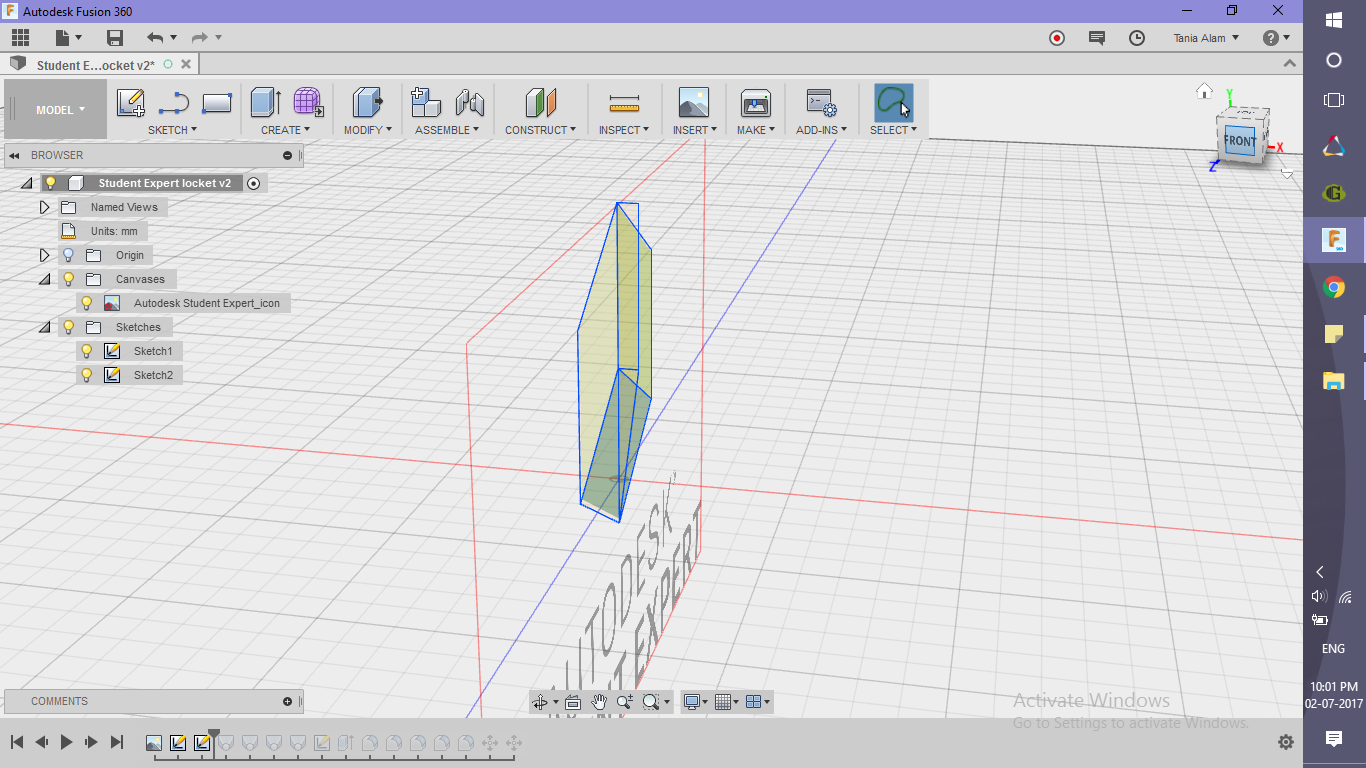Select Sketch1 in the browser tree
Viewport: 1366px width, 768px height.
(153, 351)
